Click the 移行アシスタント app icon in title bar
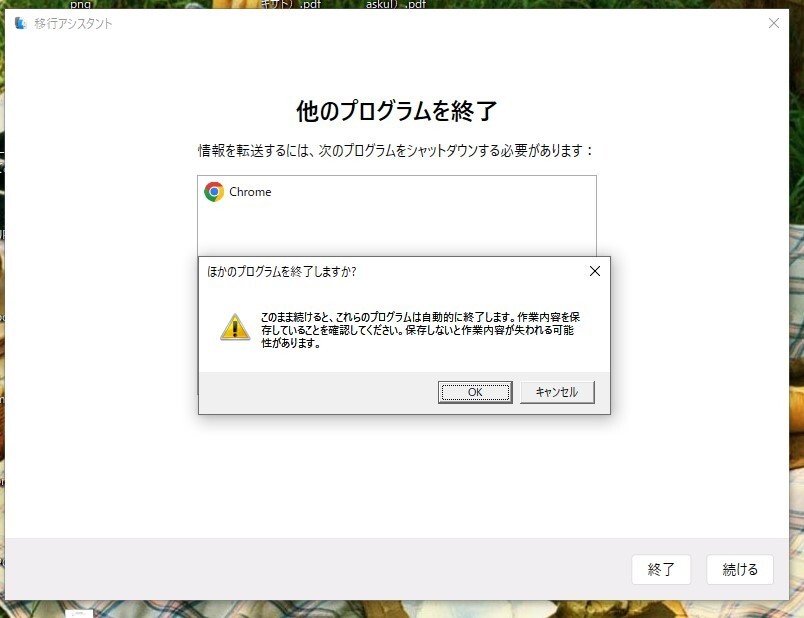 21,23
